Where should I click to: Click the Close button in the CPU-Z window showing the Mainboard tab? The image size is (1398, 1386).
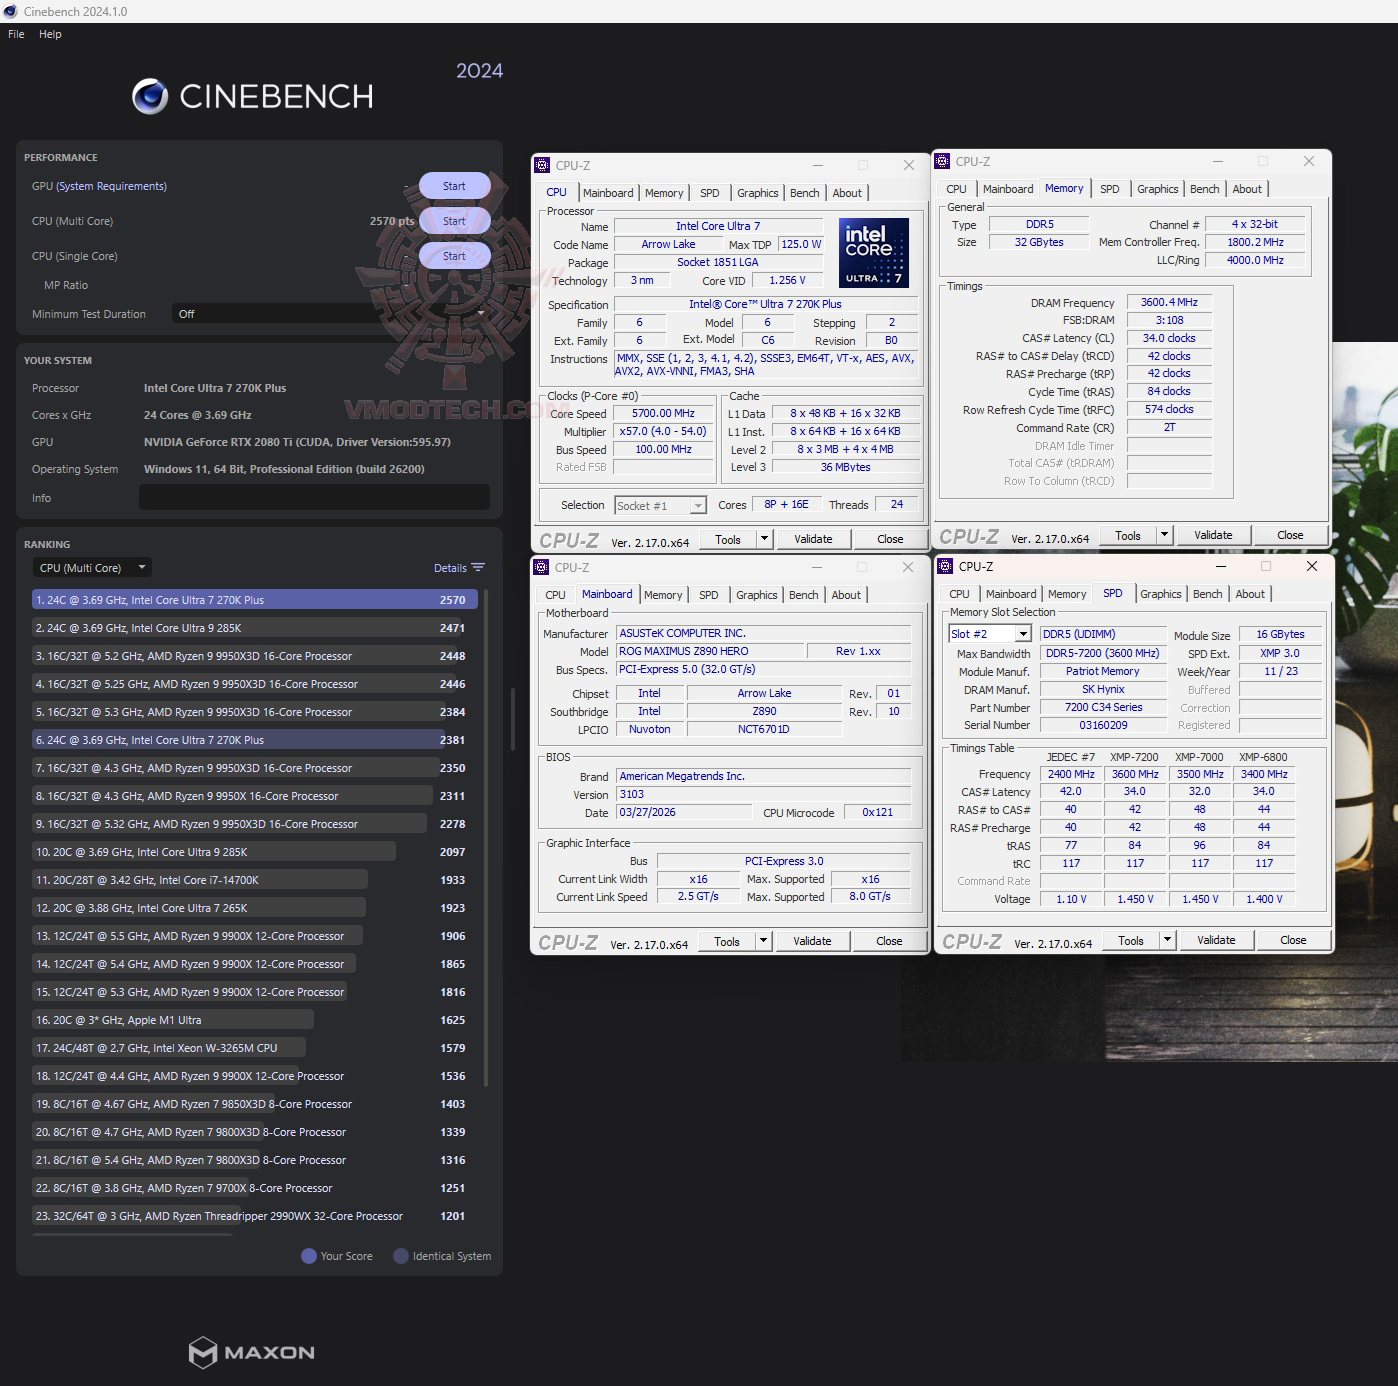pyautogui.click(x=889, y=941)
